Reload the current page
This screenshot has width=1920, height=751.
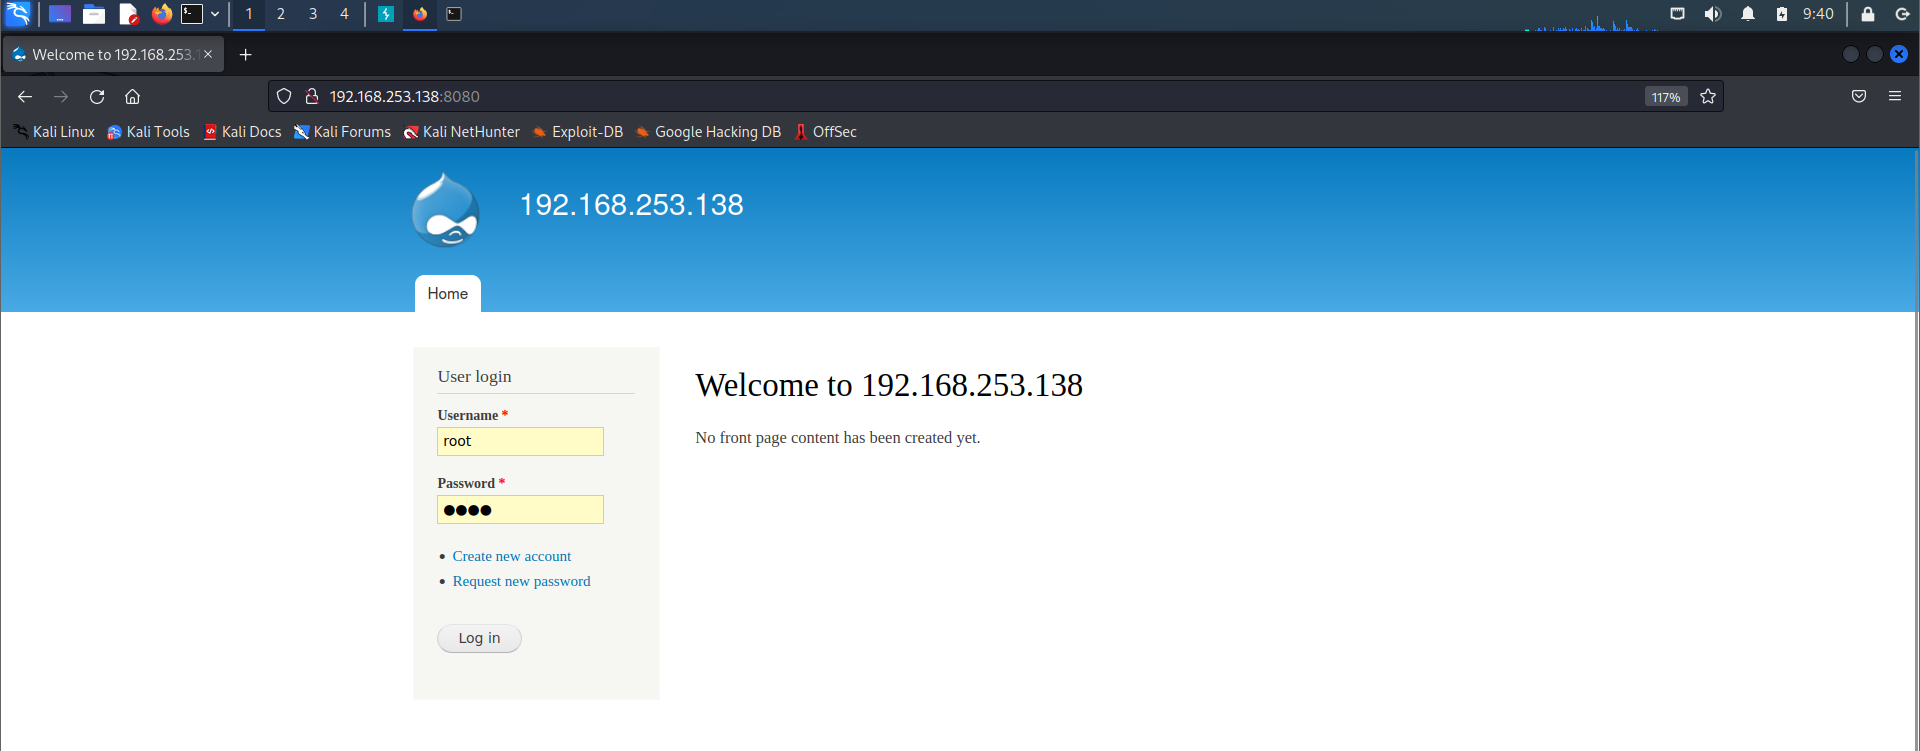[97, 97]
